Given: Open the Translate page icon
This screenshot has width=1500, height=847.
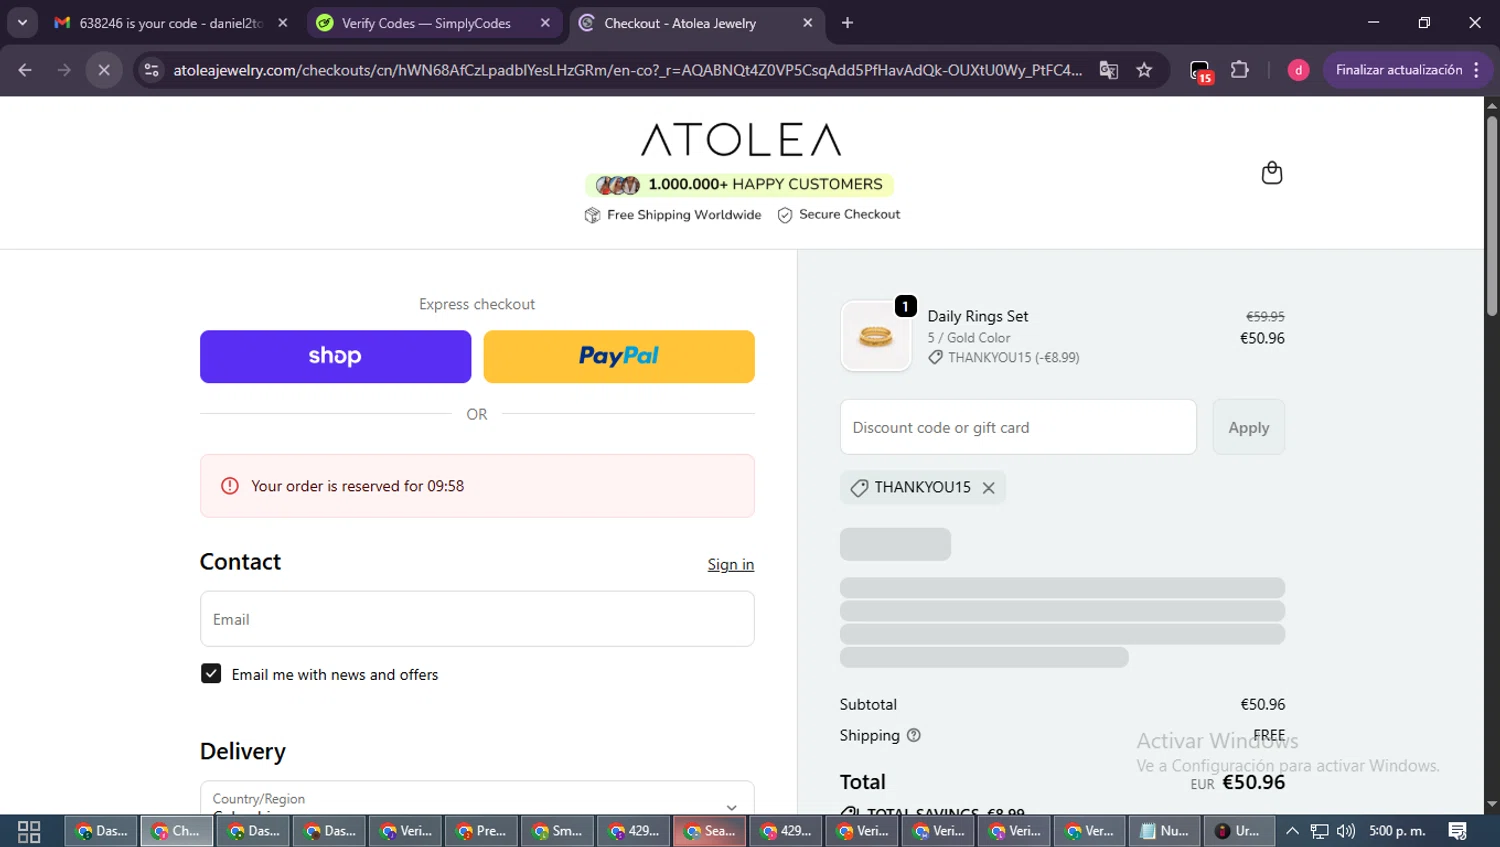Looking at the screenshot, I should point(1108,70).
